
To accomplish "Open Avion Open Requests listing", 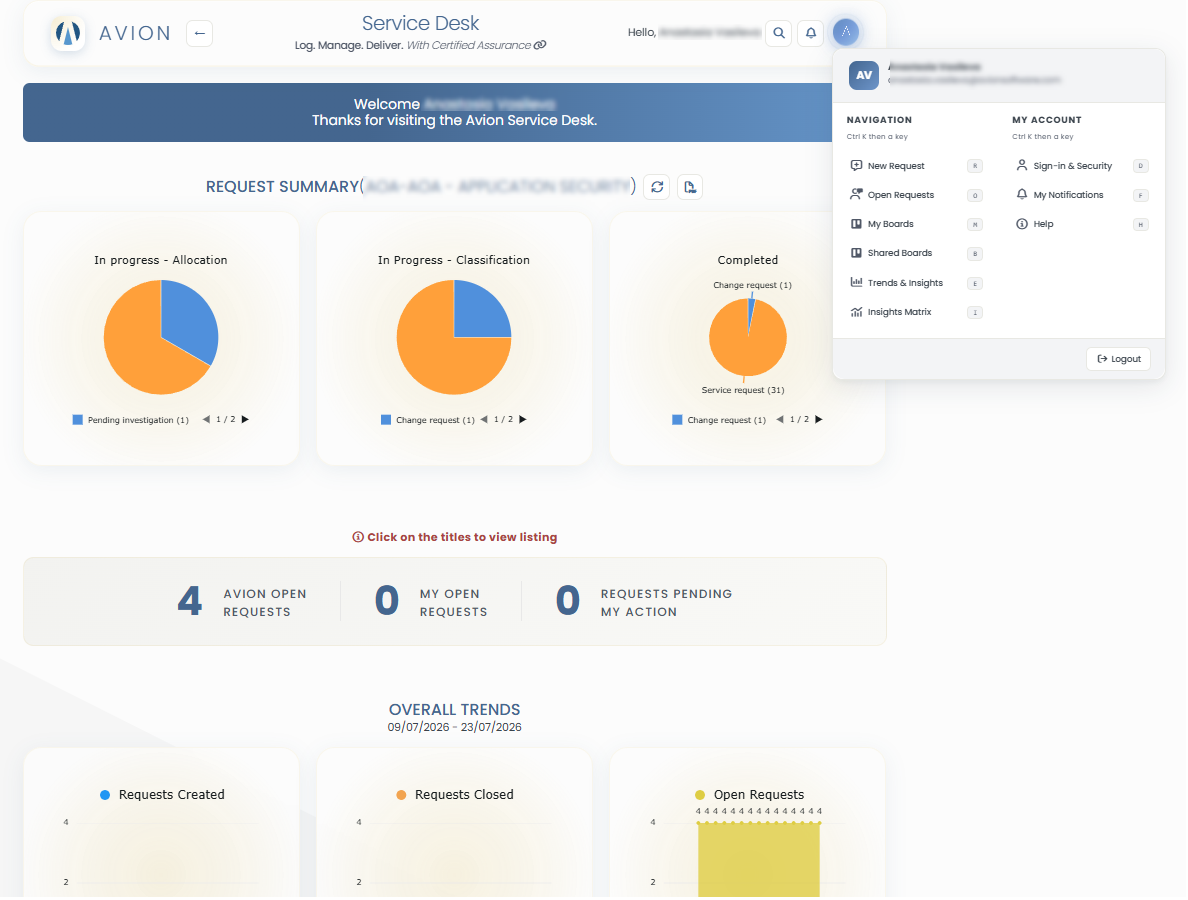I will tap(264, 603).
